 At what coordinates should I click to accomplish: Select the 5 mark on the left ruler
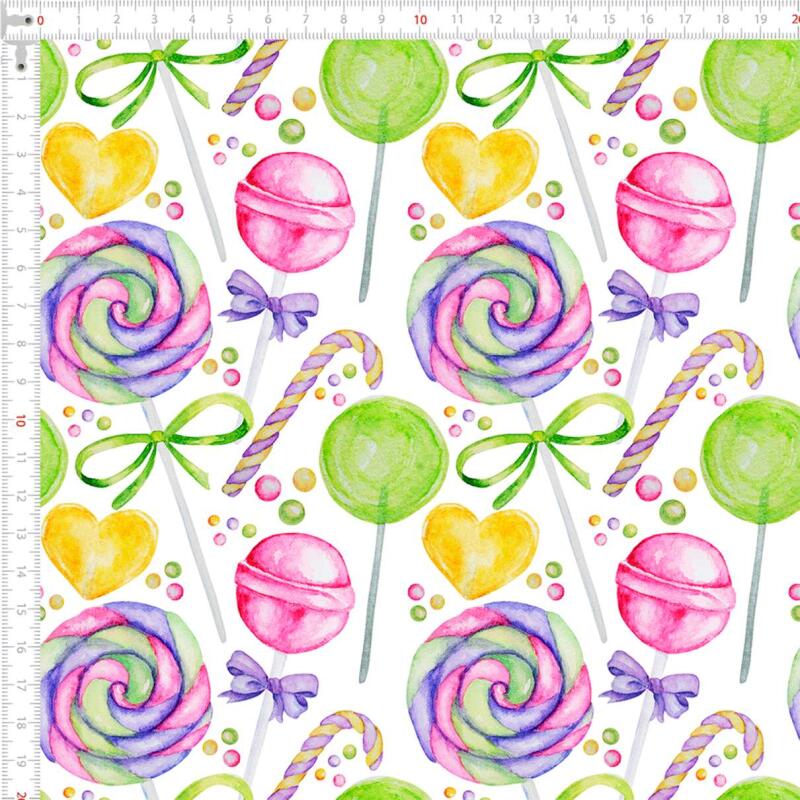[19, 231]
